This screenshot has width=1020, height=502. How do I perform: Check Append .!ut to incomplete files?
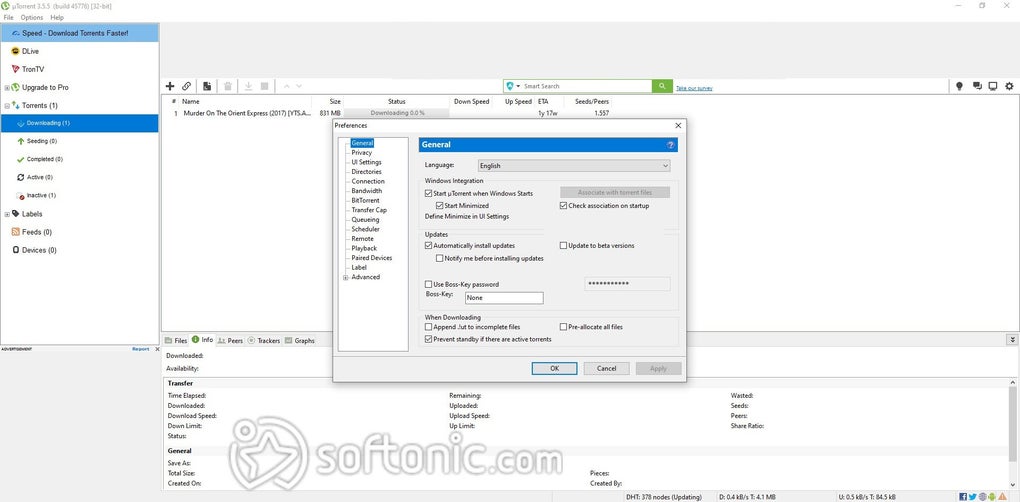428,327
